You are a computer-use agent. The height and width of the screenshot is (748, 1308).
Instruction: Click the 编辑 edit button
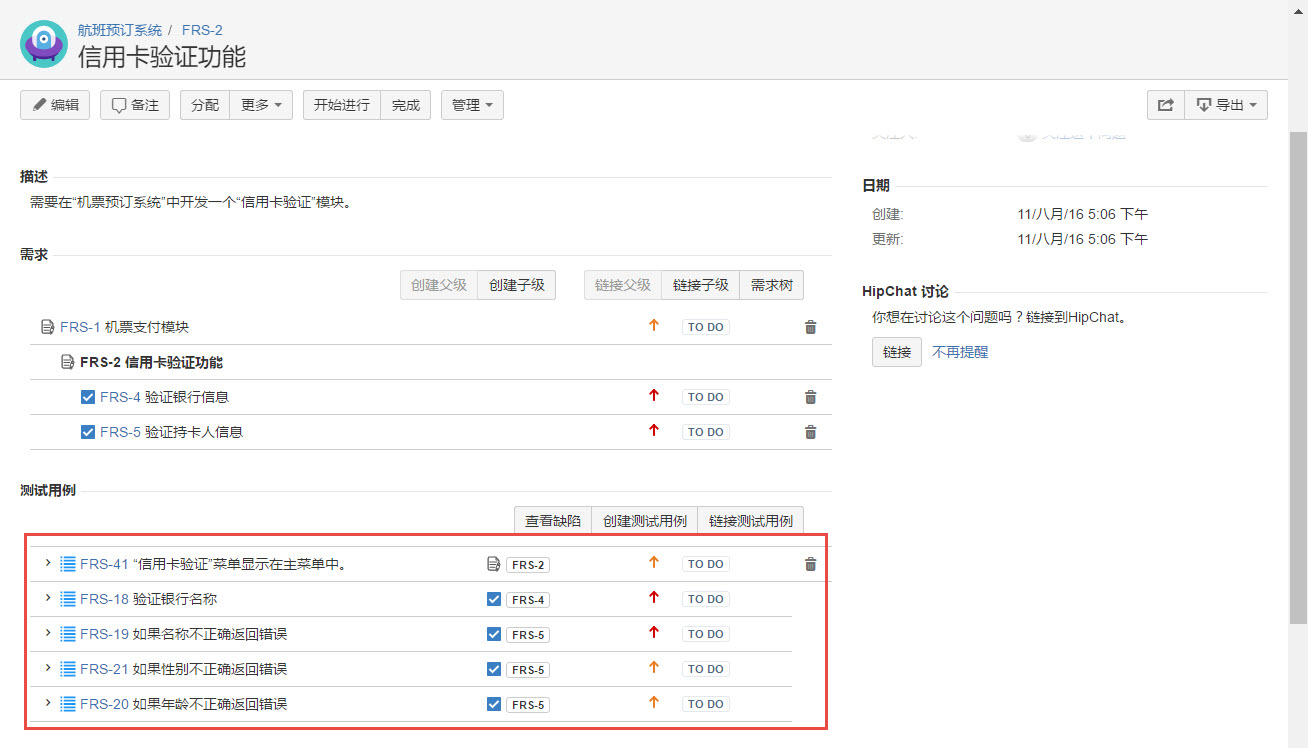point(55,105)
